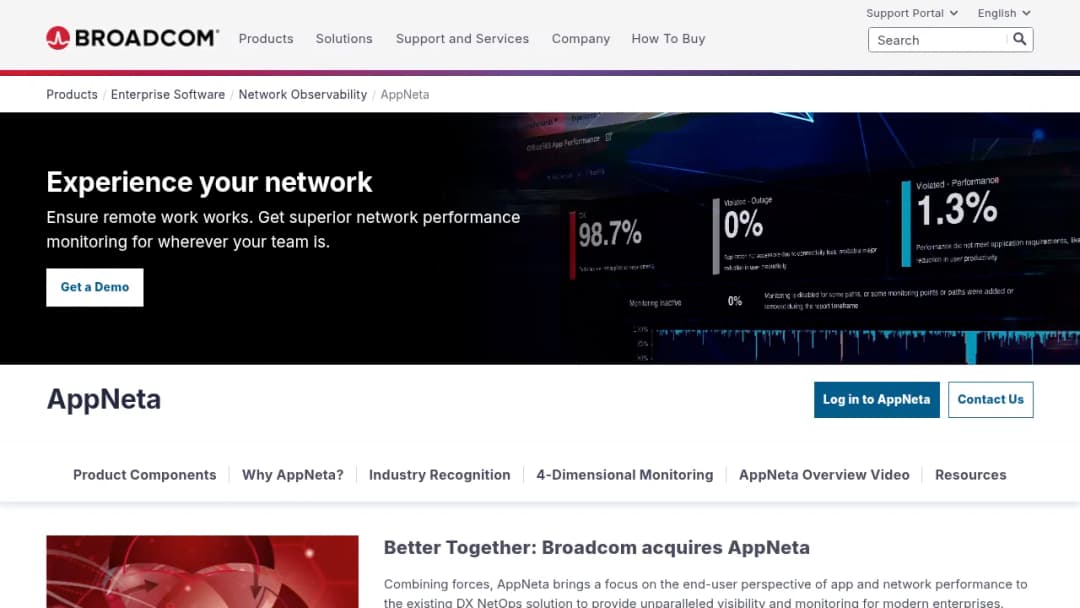Viewport: 1080px width, 608px height.
Task: Open the Support Portal dropdown
Action: 912,13
